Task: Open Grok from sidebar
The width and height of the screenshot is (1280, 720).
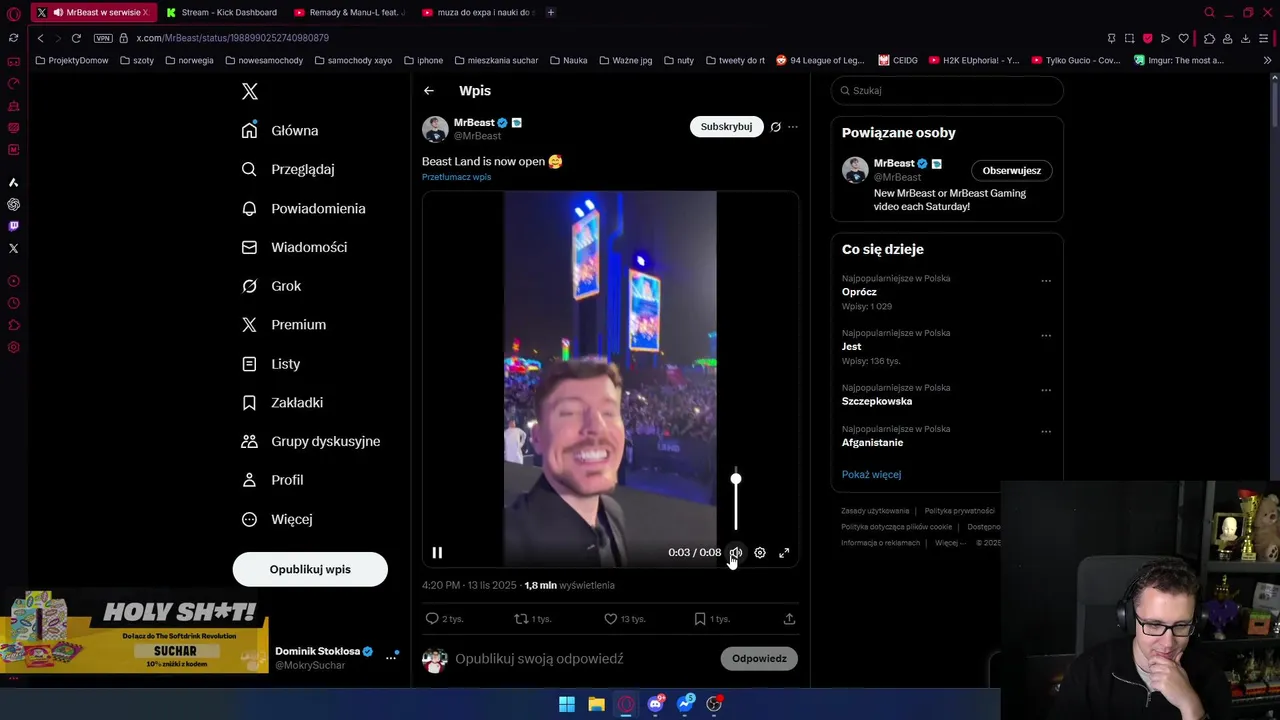Action: pos(271,286)
